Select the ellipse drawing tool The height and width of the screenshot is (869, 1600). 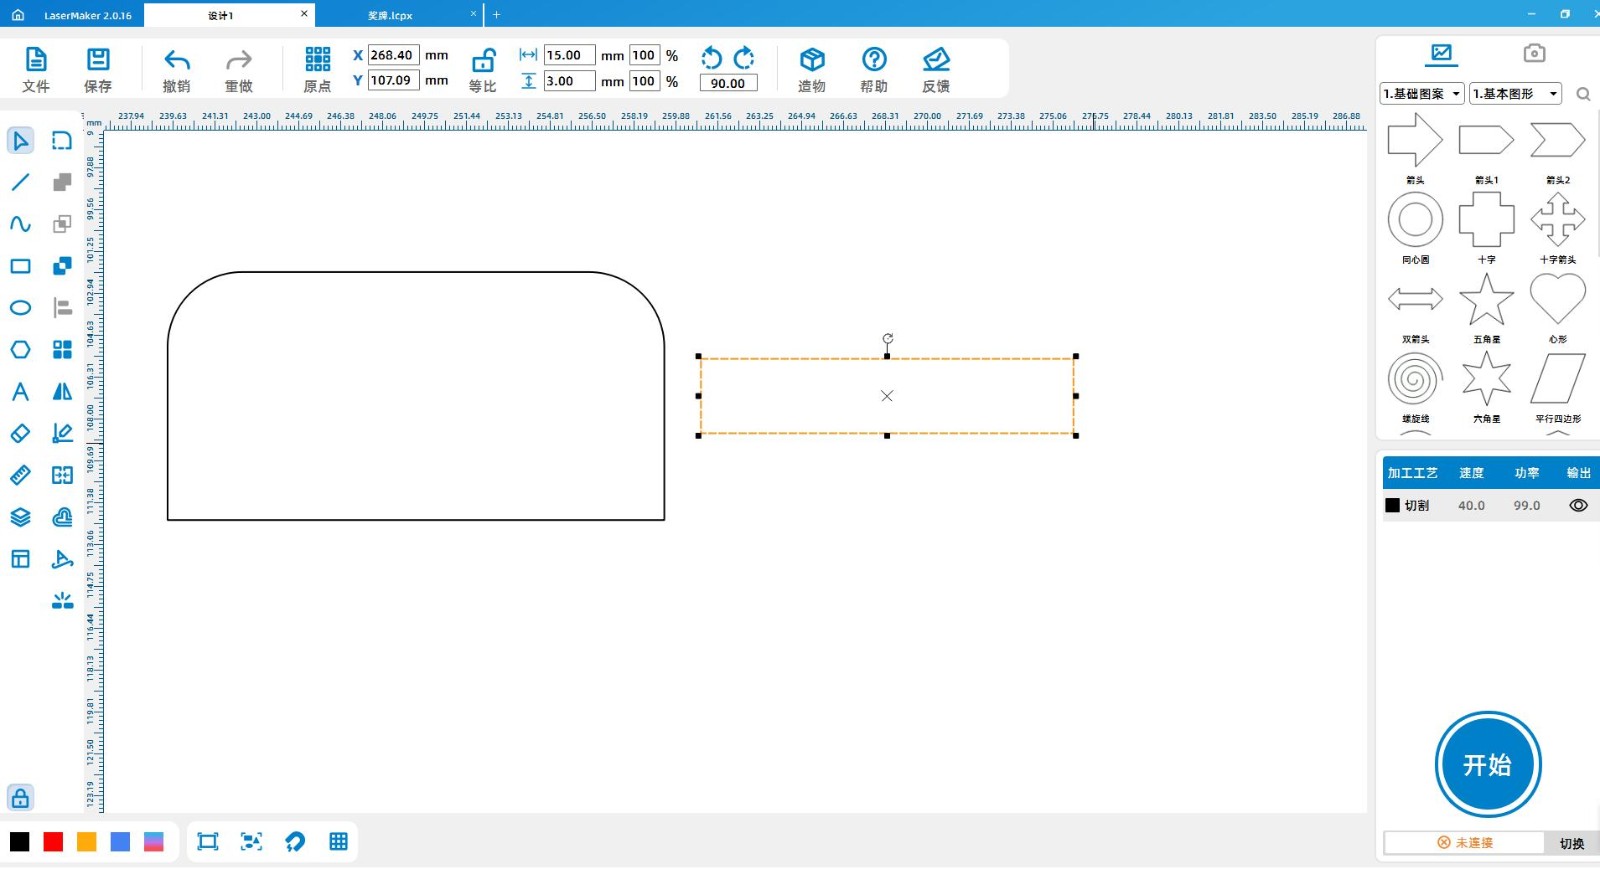(x=20, y=308)
